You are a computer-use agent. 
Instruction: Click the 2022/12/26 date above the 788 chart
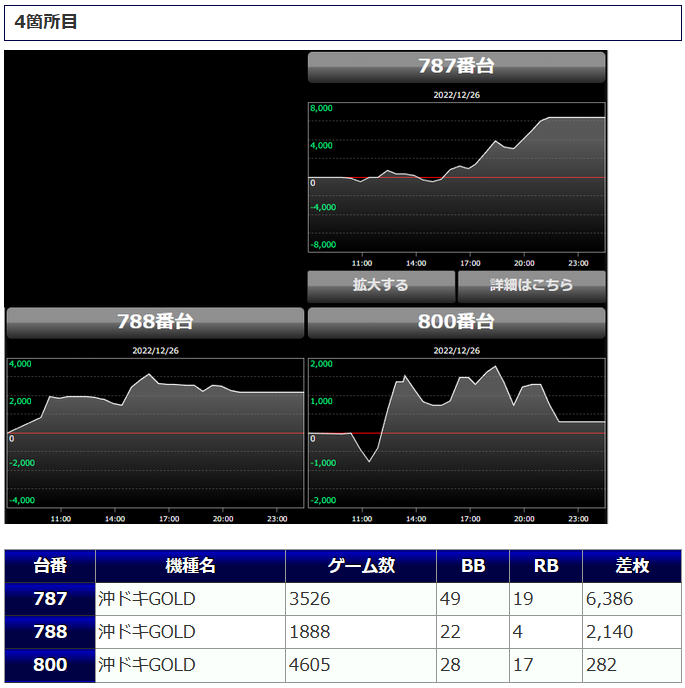155,351
